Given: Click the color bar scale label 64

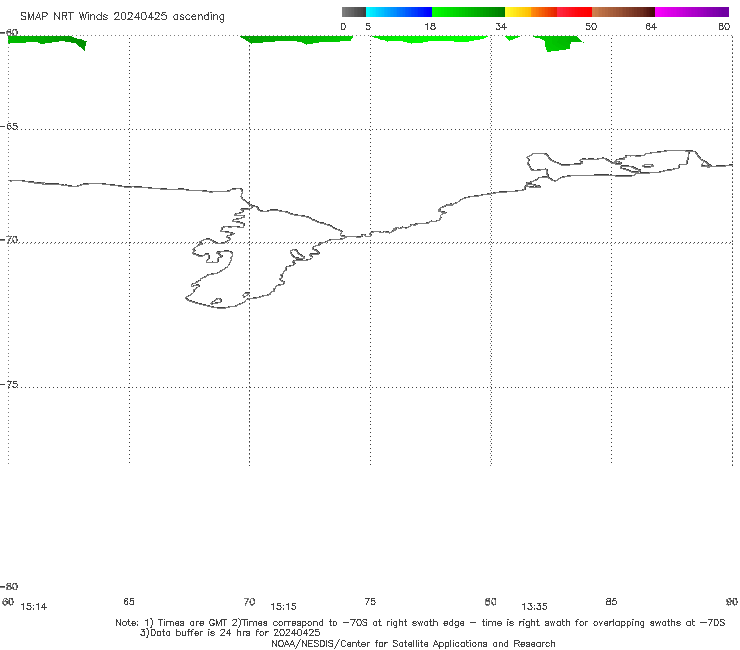Looking at the screenshot, I should [651, 27].
